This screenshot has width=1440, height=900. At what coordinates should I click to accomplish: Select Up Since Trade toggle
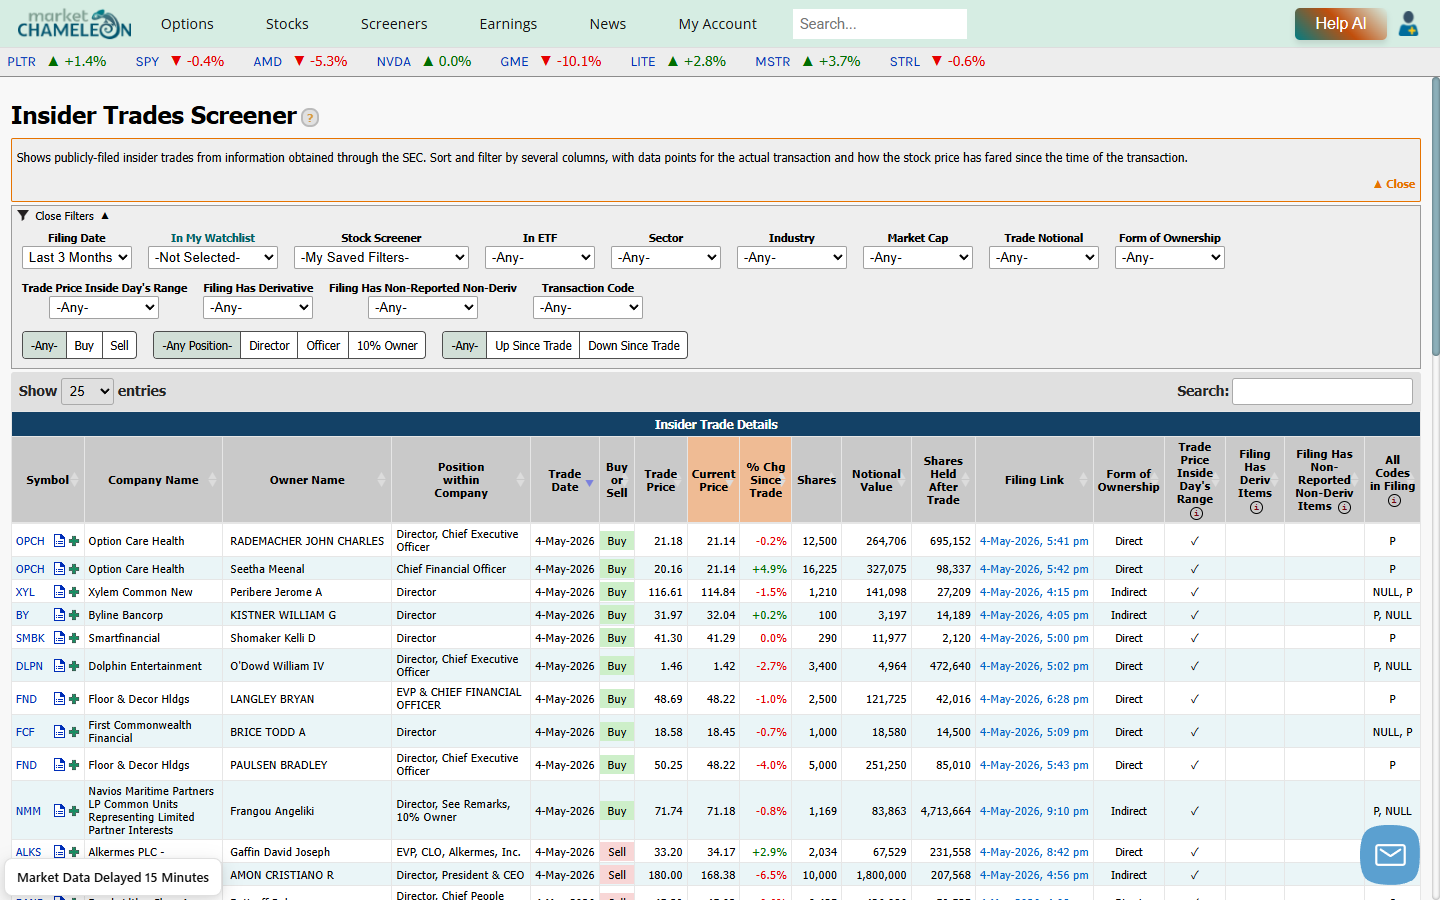(533, 346)
